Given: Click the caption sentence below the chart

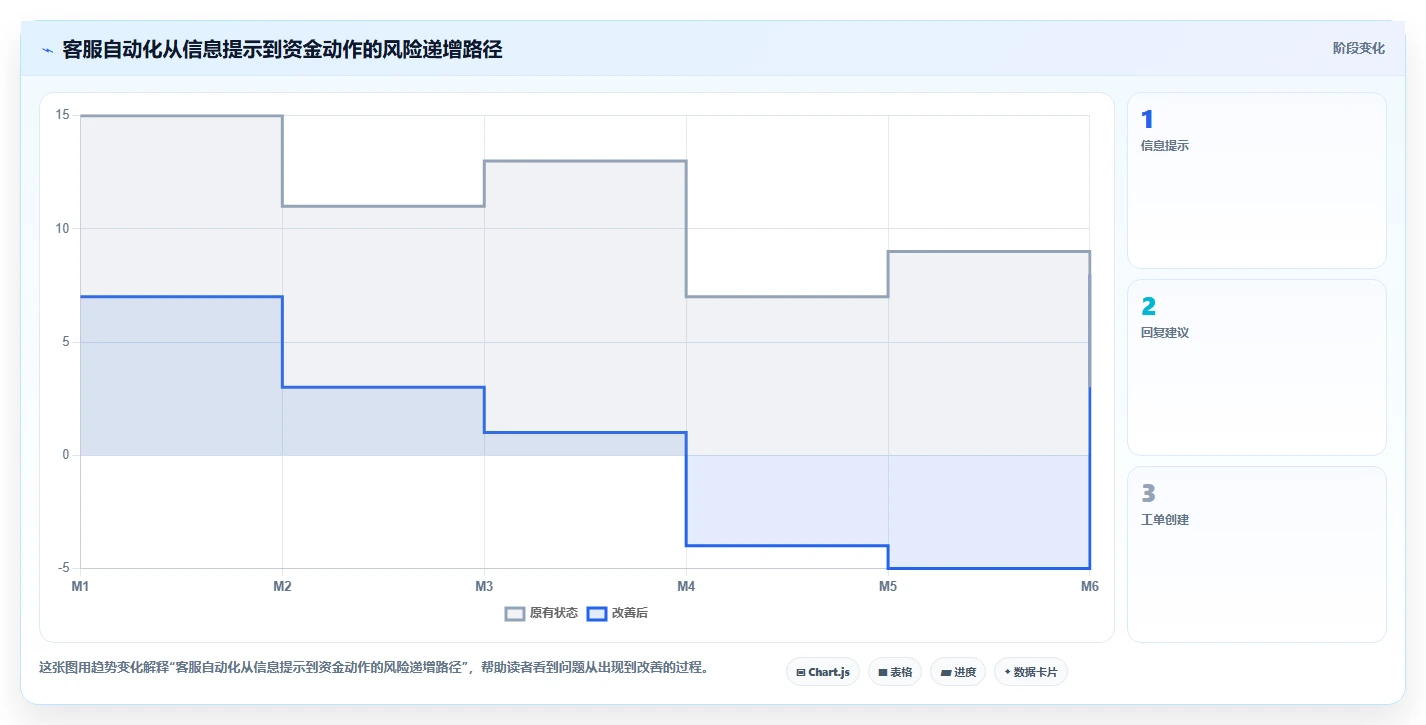Looking at the screenshot, I should (374, 668).
